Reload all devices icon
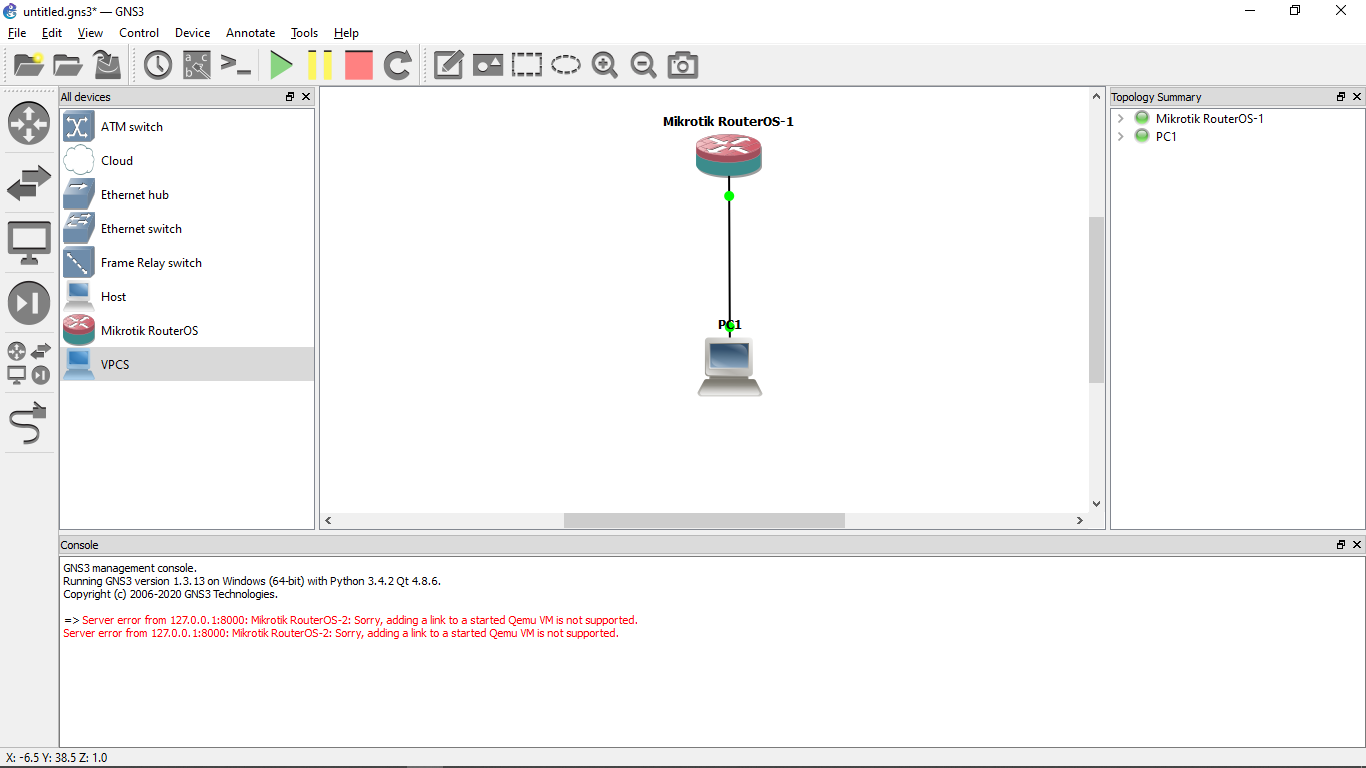1366x768 pixels. click(x=397, y=65)
